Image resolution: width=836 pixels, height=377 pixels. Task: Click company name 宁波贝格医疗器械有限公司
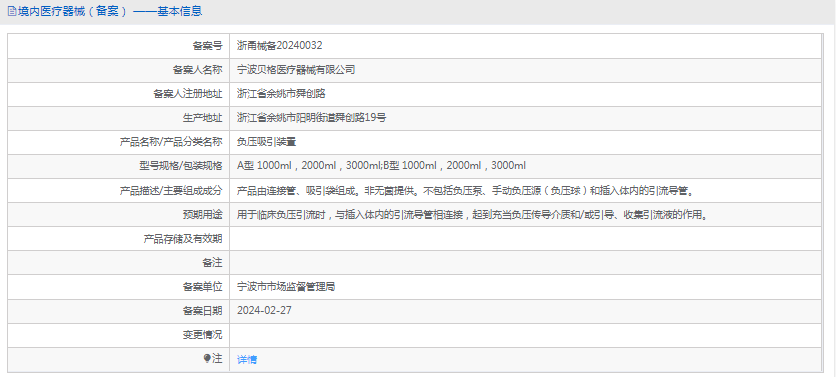tap(296, 70)
